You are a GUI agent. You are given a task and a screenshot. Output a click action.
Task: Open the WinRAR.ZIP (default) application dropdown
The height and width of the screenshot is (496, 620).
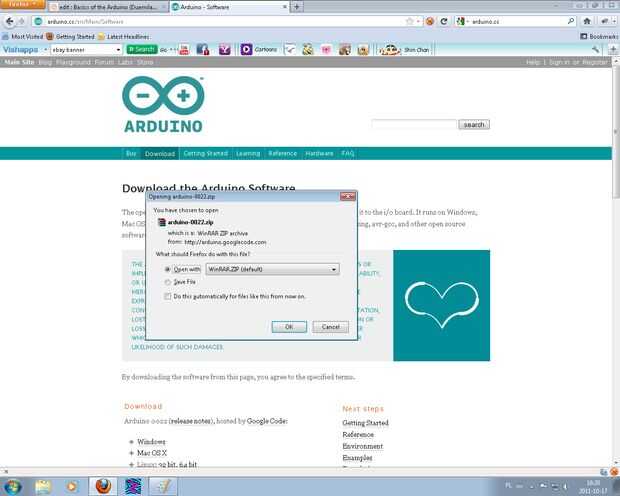tap(272, 269)
